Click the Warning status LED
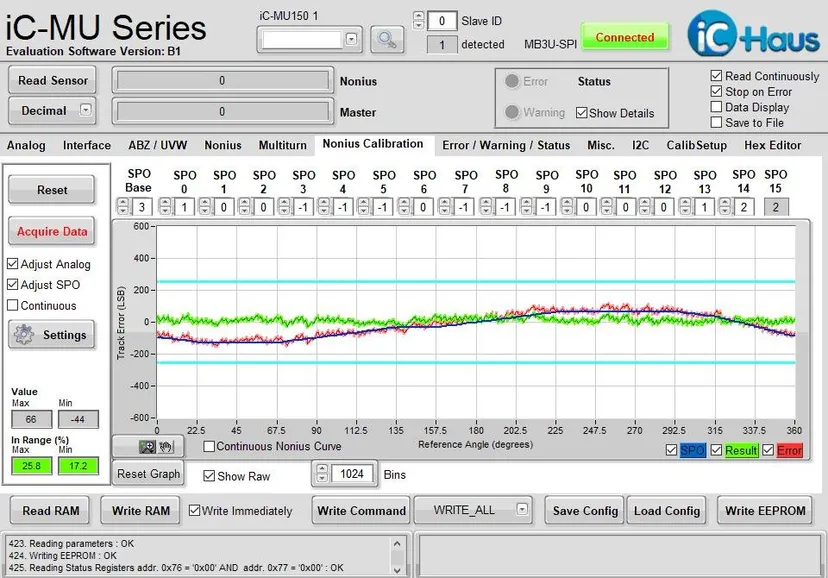The image size is (828, 578). point(512,112)
